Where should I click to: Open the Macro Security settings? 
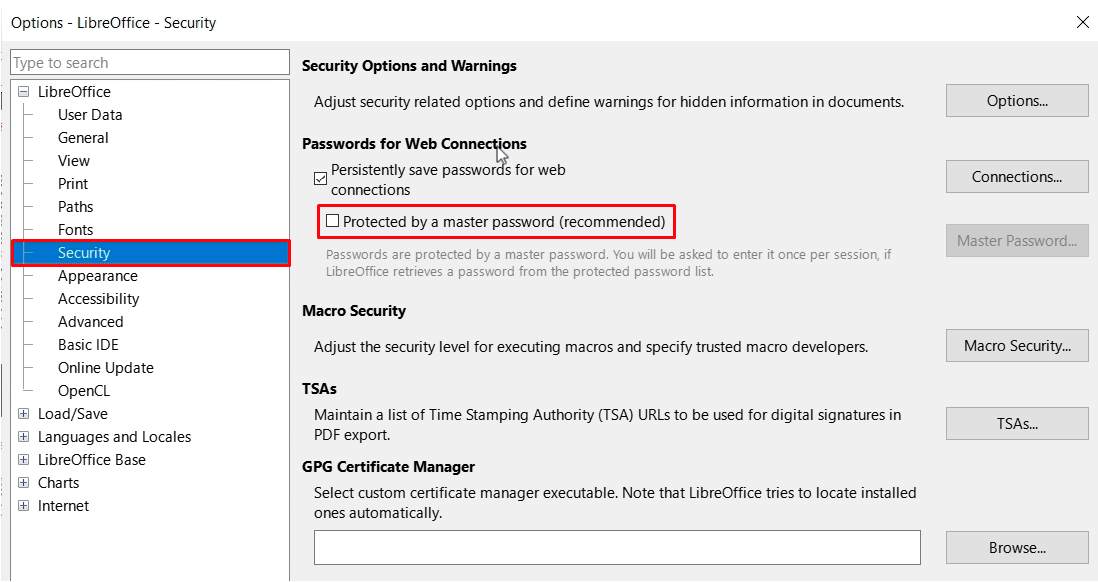tap(1016, 346)
